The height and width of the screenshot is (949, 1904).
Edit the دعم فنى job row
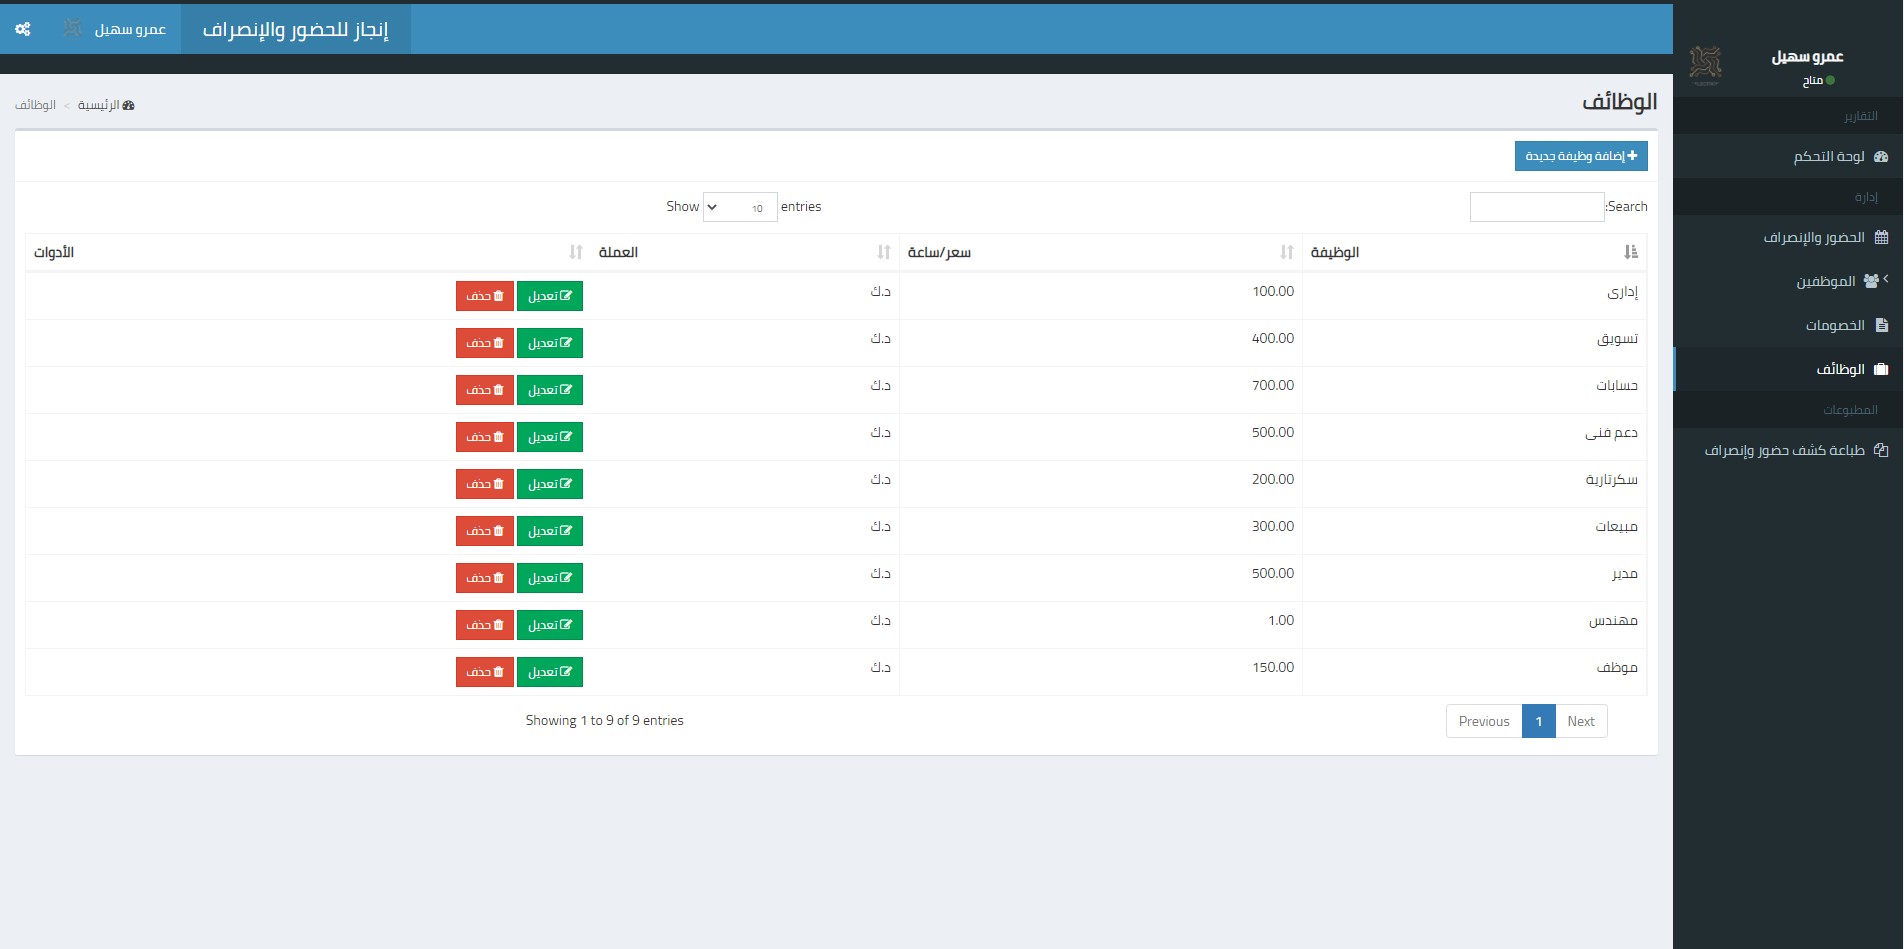[550, 437]
